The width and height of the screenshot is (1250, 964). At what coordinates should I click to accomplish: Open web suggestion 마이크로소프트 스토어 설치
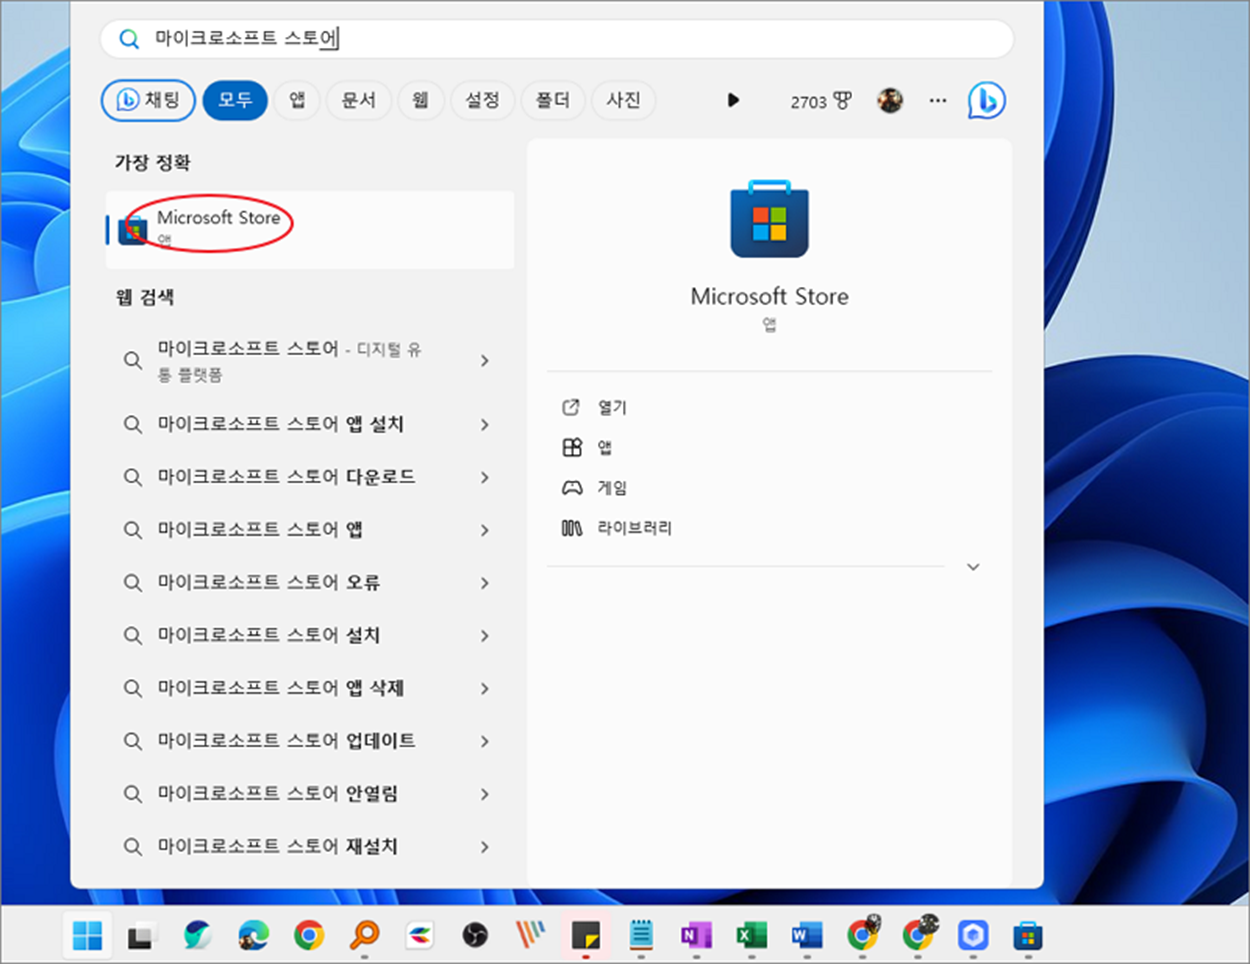(x=308, y=636)
